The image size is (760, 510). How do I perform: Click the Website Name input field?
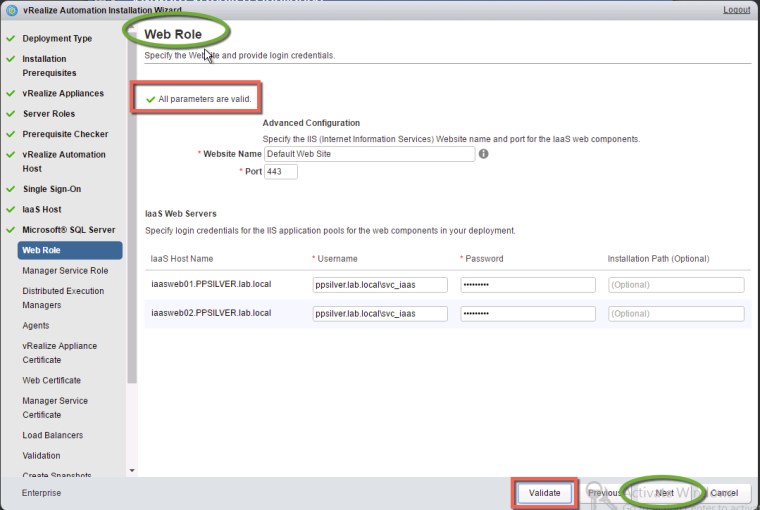coord(369,154)
